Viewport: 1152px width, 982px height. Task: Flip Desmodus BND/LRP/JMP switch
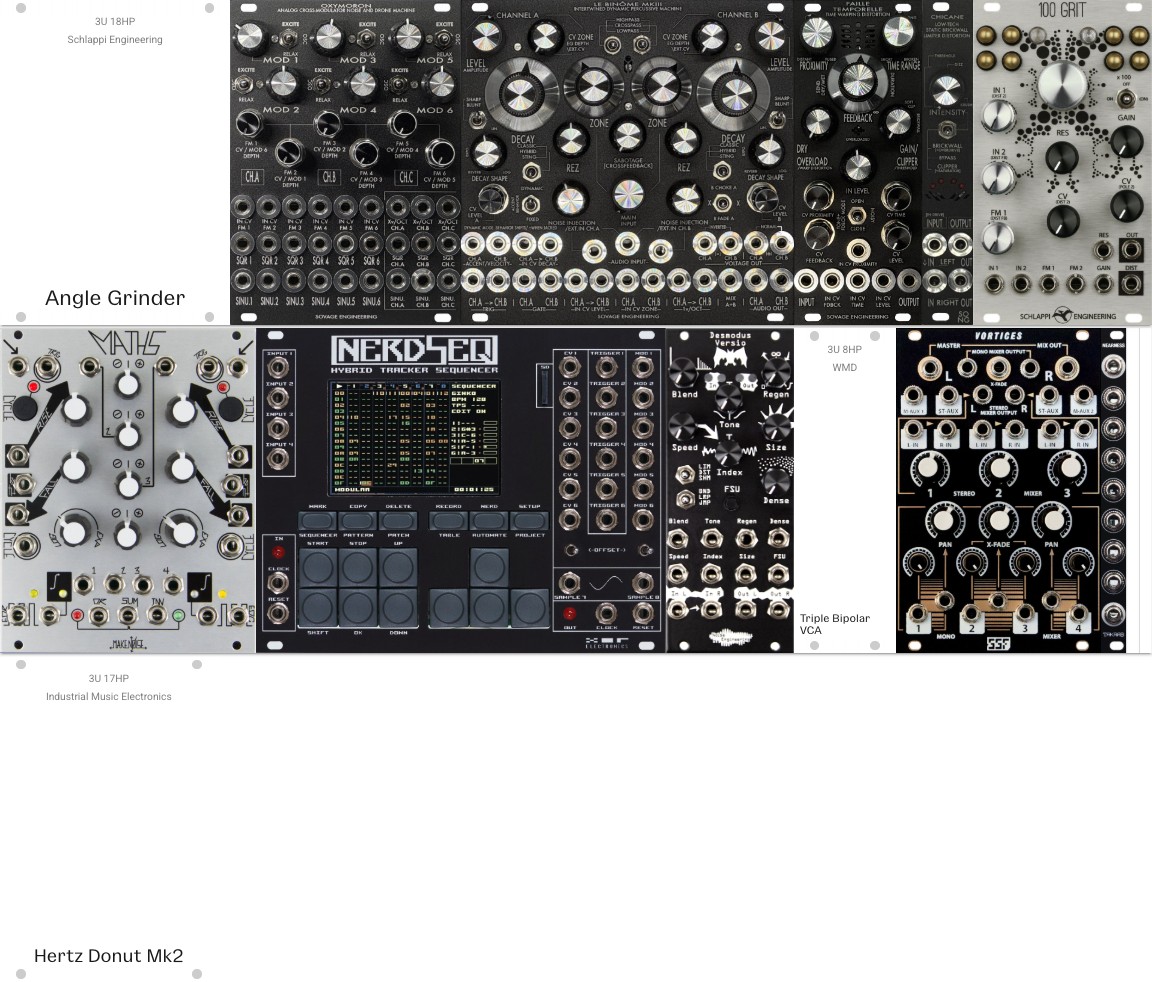coord(685,499)
